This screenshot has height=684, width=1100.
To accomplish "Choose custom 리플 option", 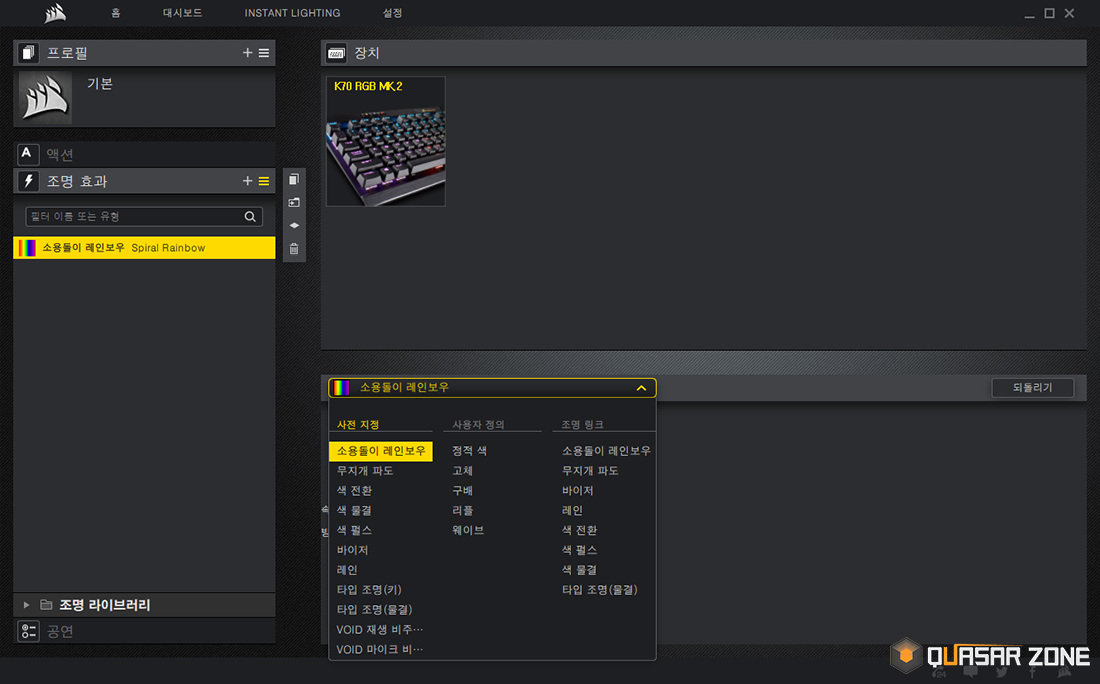I will 462,510.
